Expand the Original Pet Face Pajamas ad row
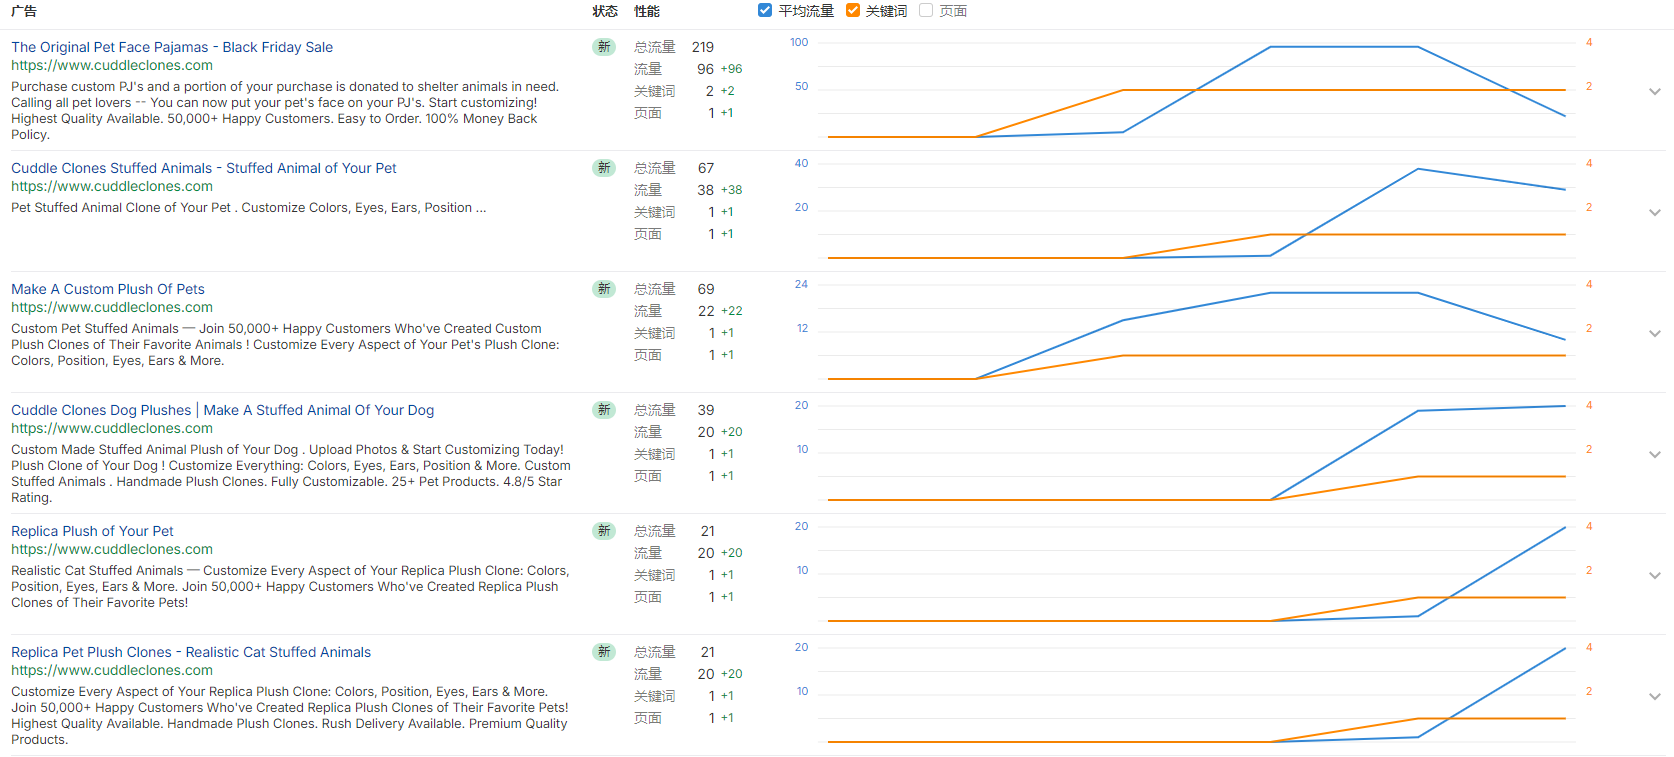 coord(1655,91)
